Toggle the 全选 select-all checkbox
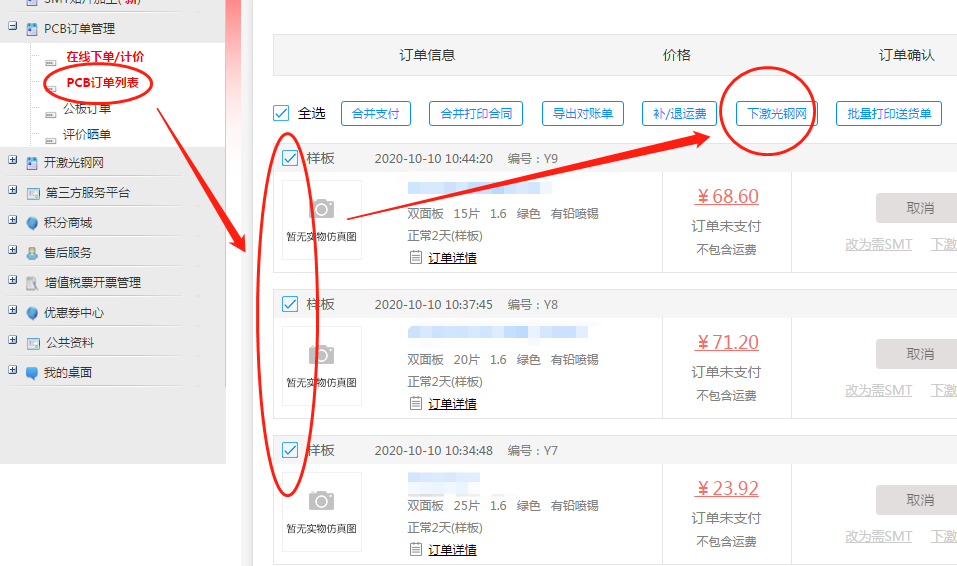957x566 pixels. point(281,113)
